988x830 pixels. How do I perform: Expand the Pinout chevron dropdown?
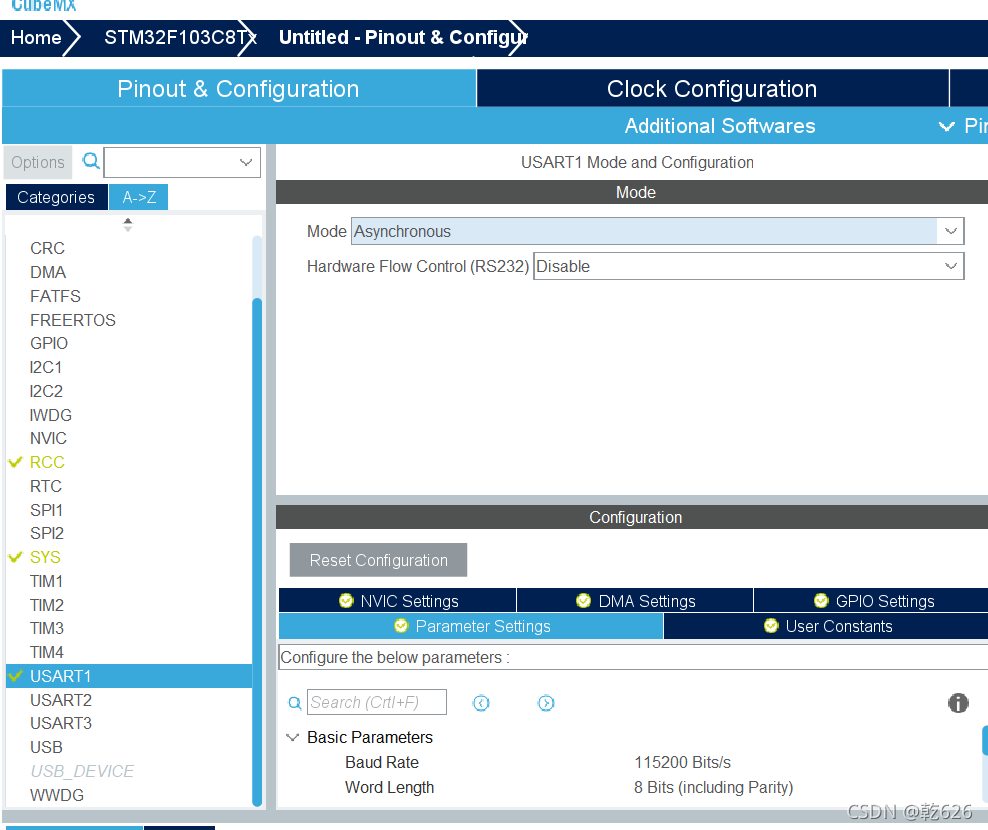[946, 126]
